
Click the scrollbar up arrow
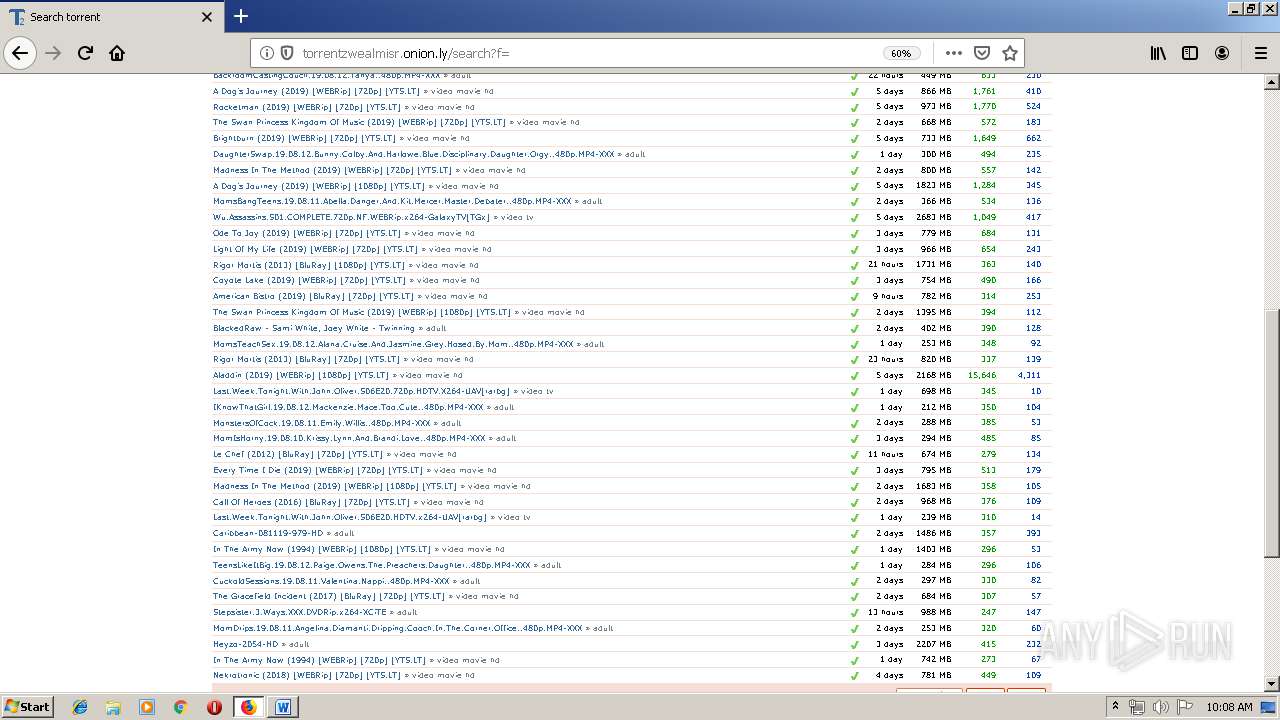[x=1272, y=81]
